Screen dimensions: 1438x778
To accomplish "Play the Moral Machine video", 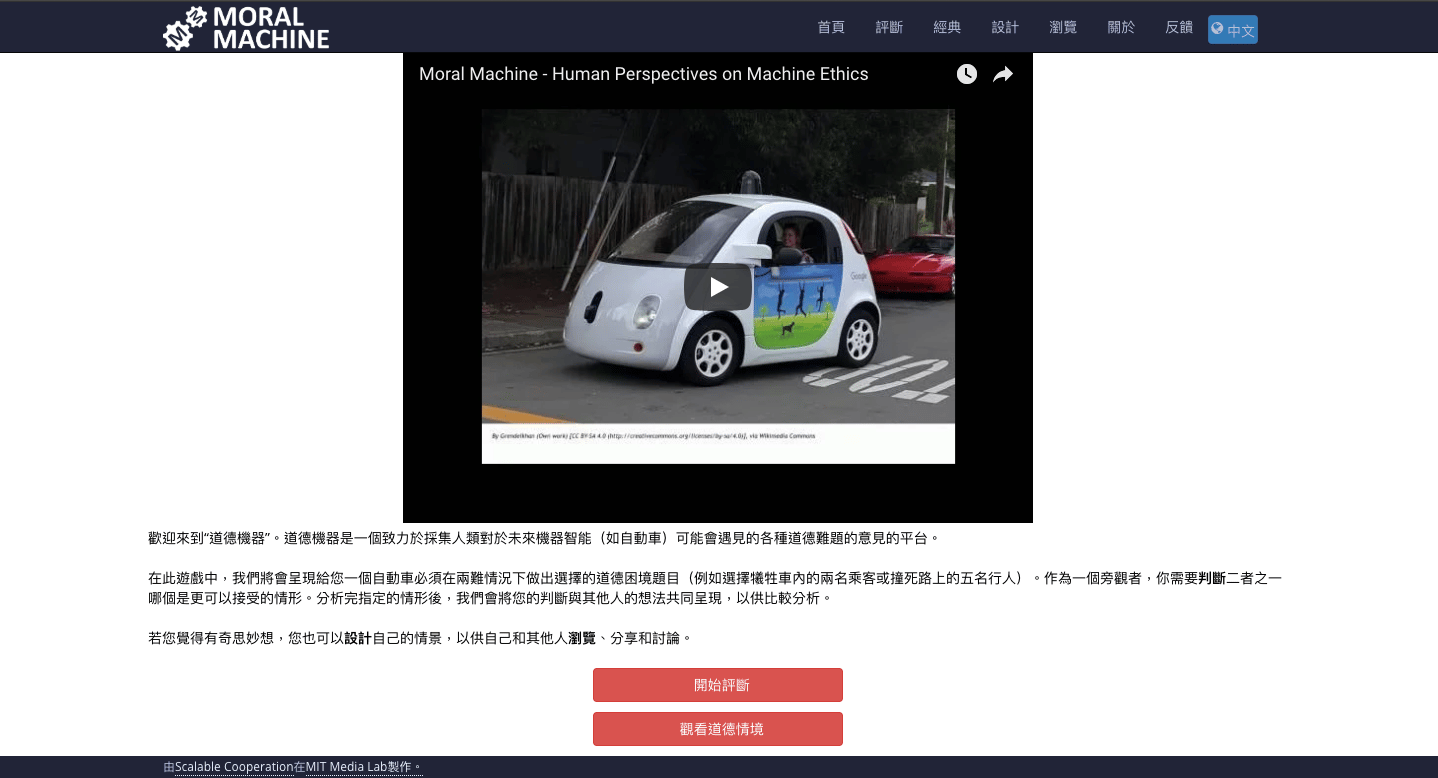I will [x=718, y=287].
